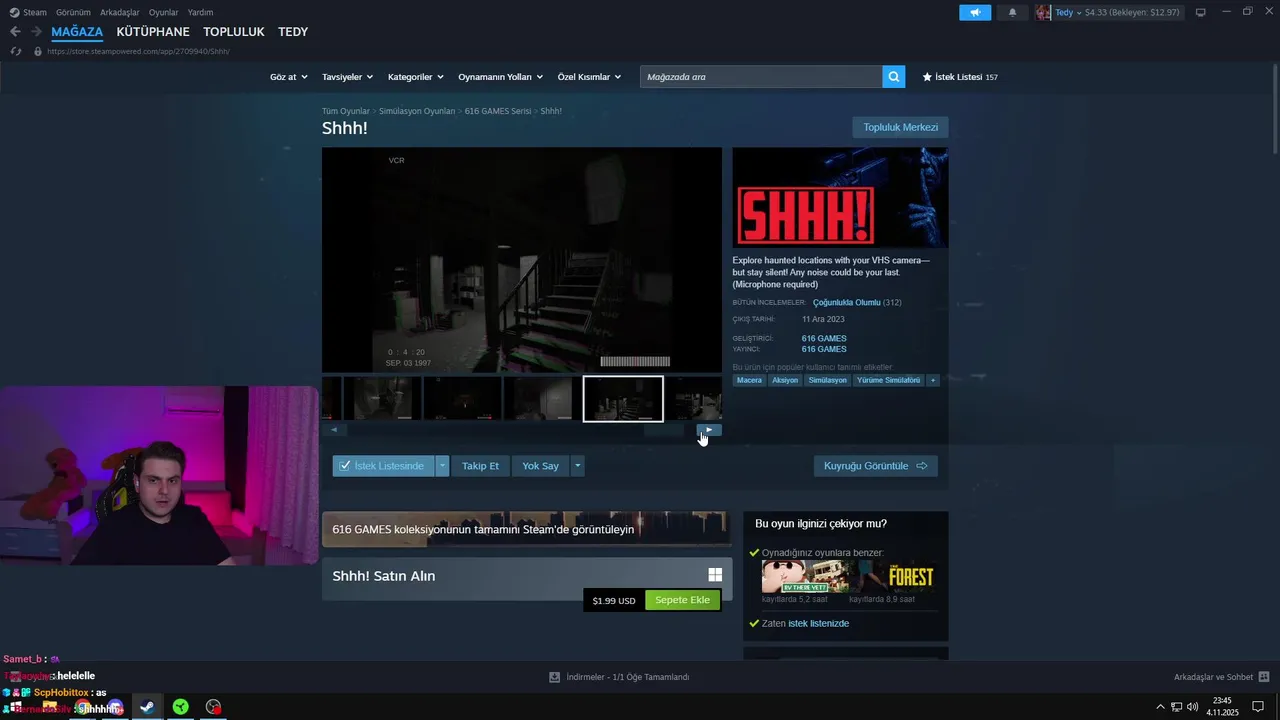
Task: Open the Kategoriler dropdown
Action: pos(415,77)
